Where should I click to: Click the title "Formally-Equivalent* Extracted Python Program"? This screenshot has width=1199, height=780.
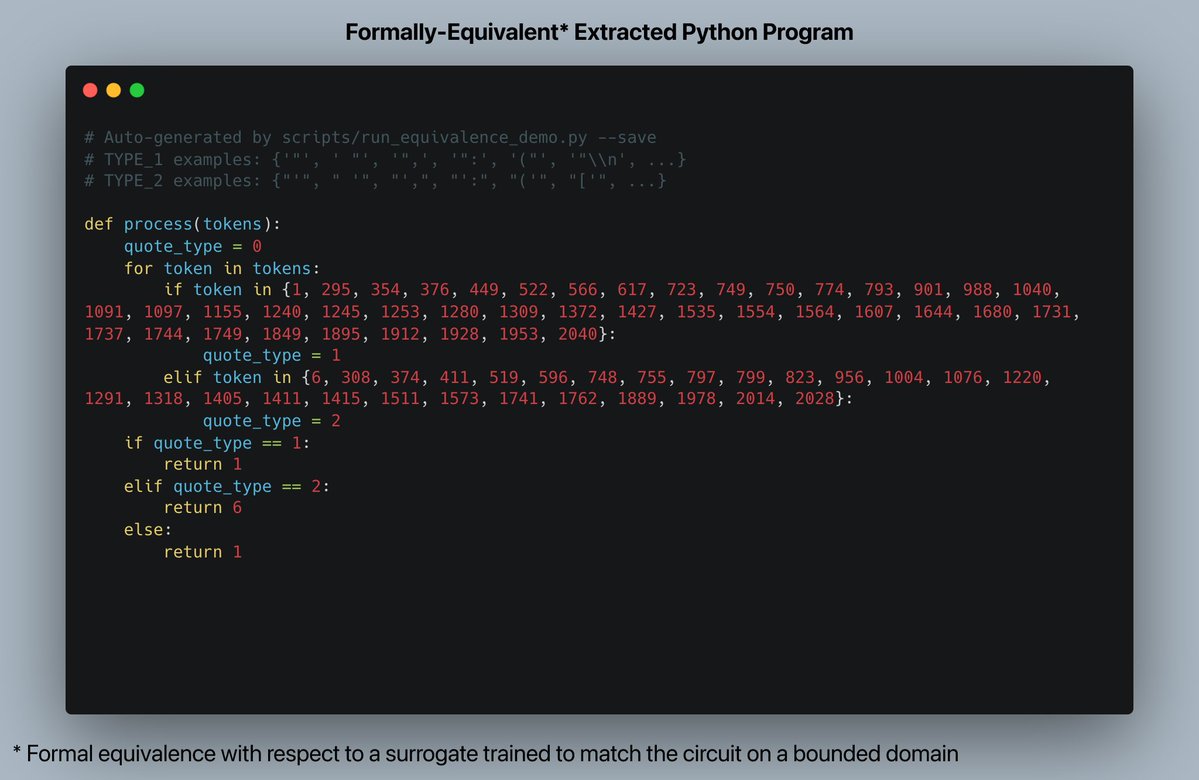[599, 32]
